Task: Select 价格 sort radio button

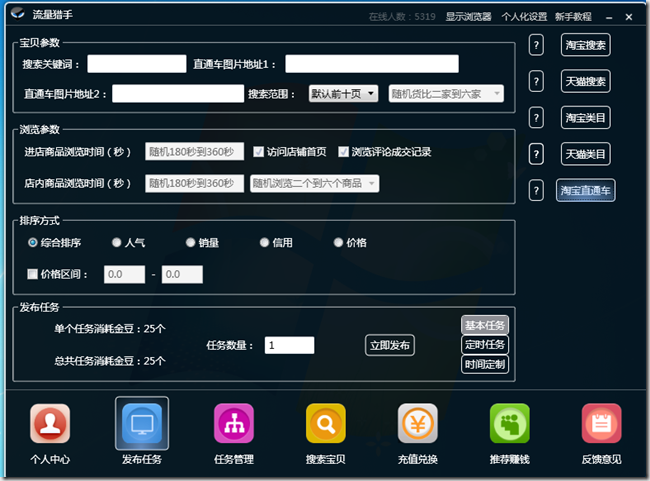Action: coord(338,243)
